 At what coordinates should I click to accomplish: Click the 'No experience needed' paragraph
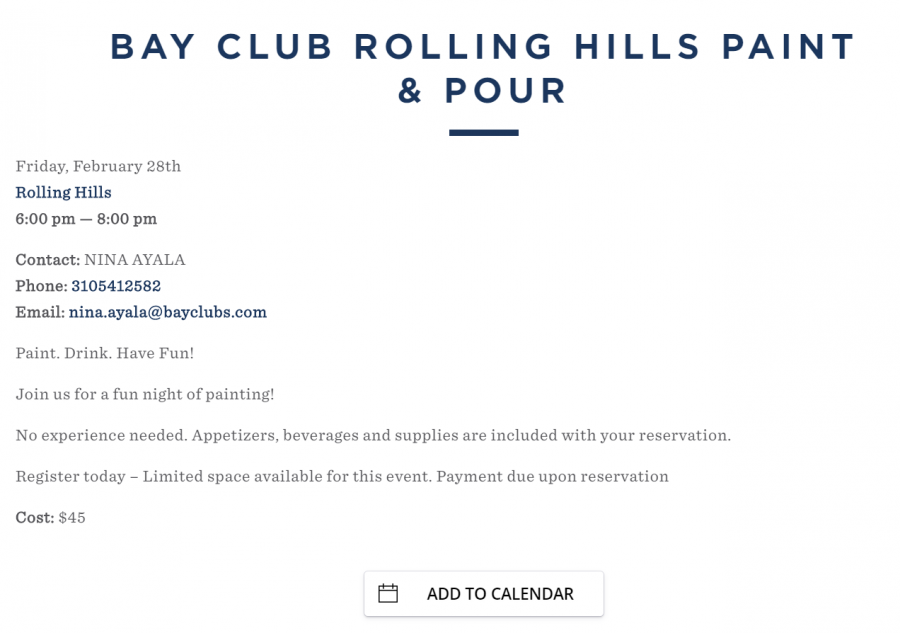[373, 436]
